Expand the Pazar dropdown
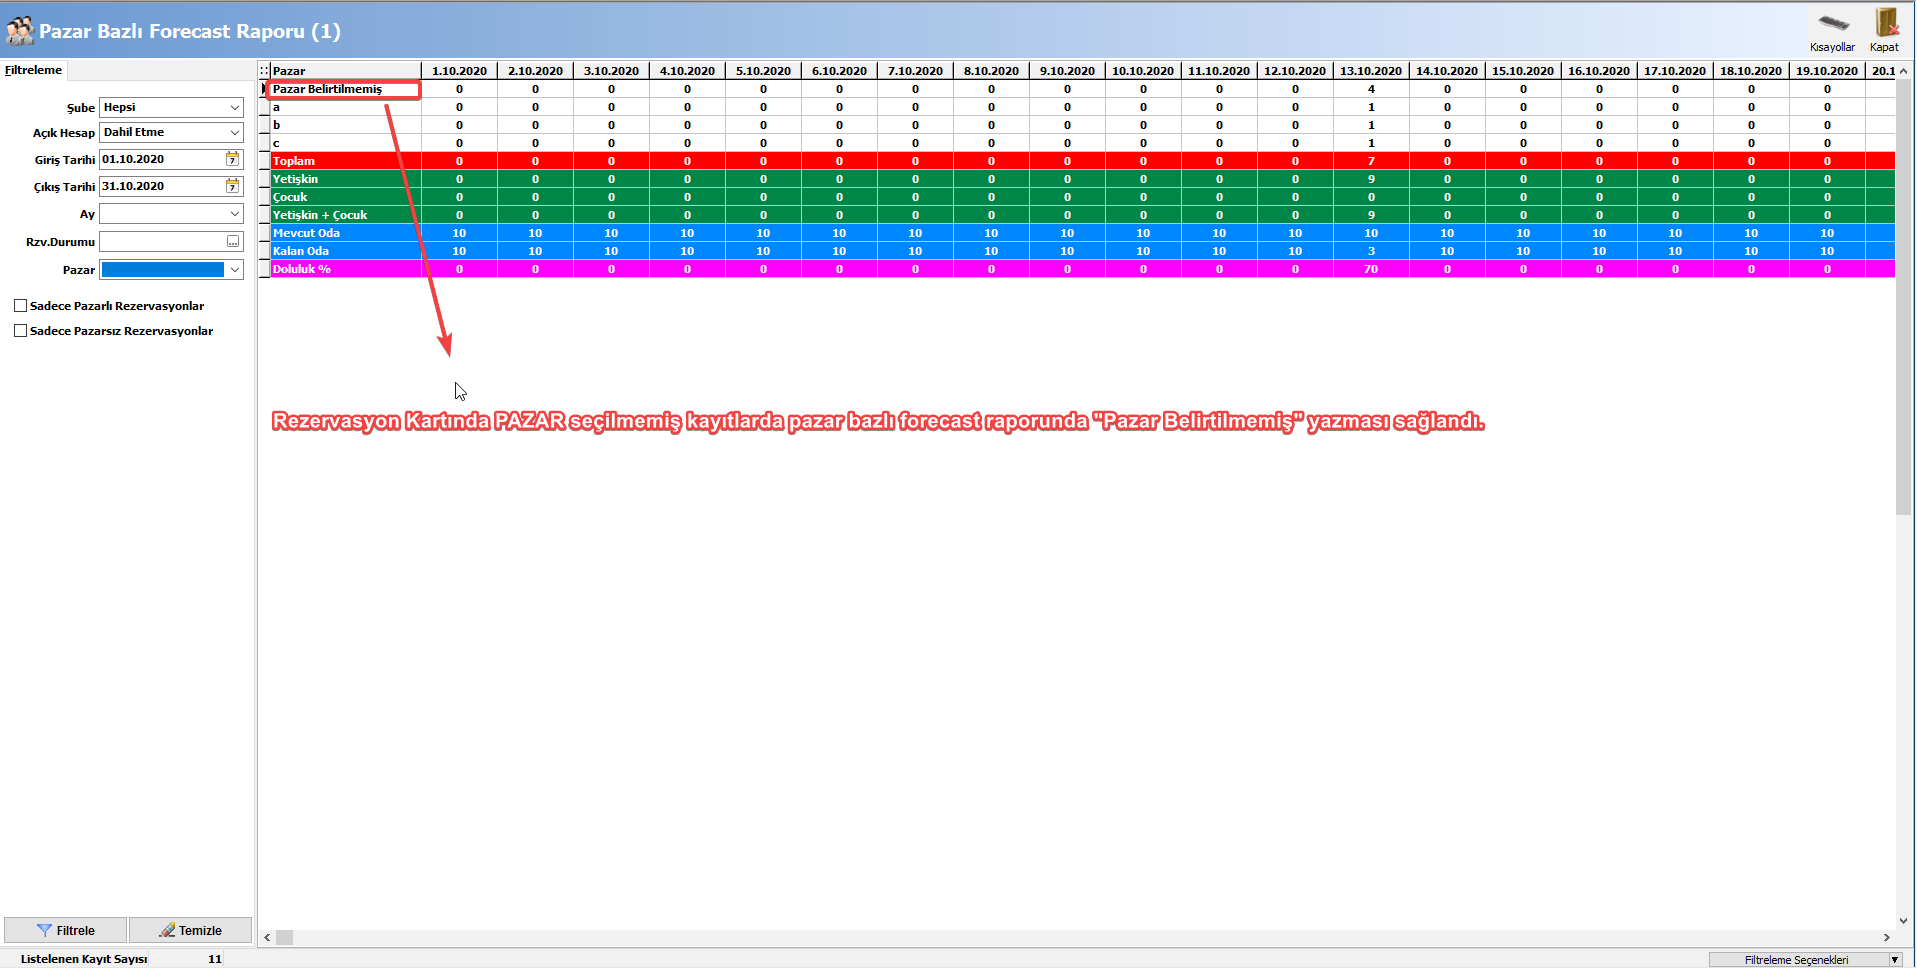The width and height of the screenshot is (1917, 968). pos(235,270)
